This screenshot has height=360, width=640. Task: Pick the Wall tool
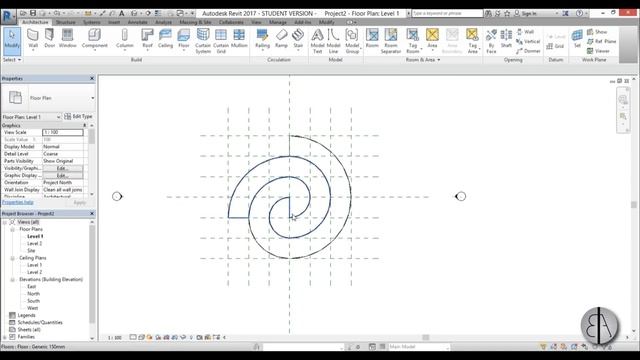pyautogui.click(x=33, y=40)
